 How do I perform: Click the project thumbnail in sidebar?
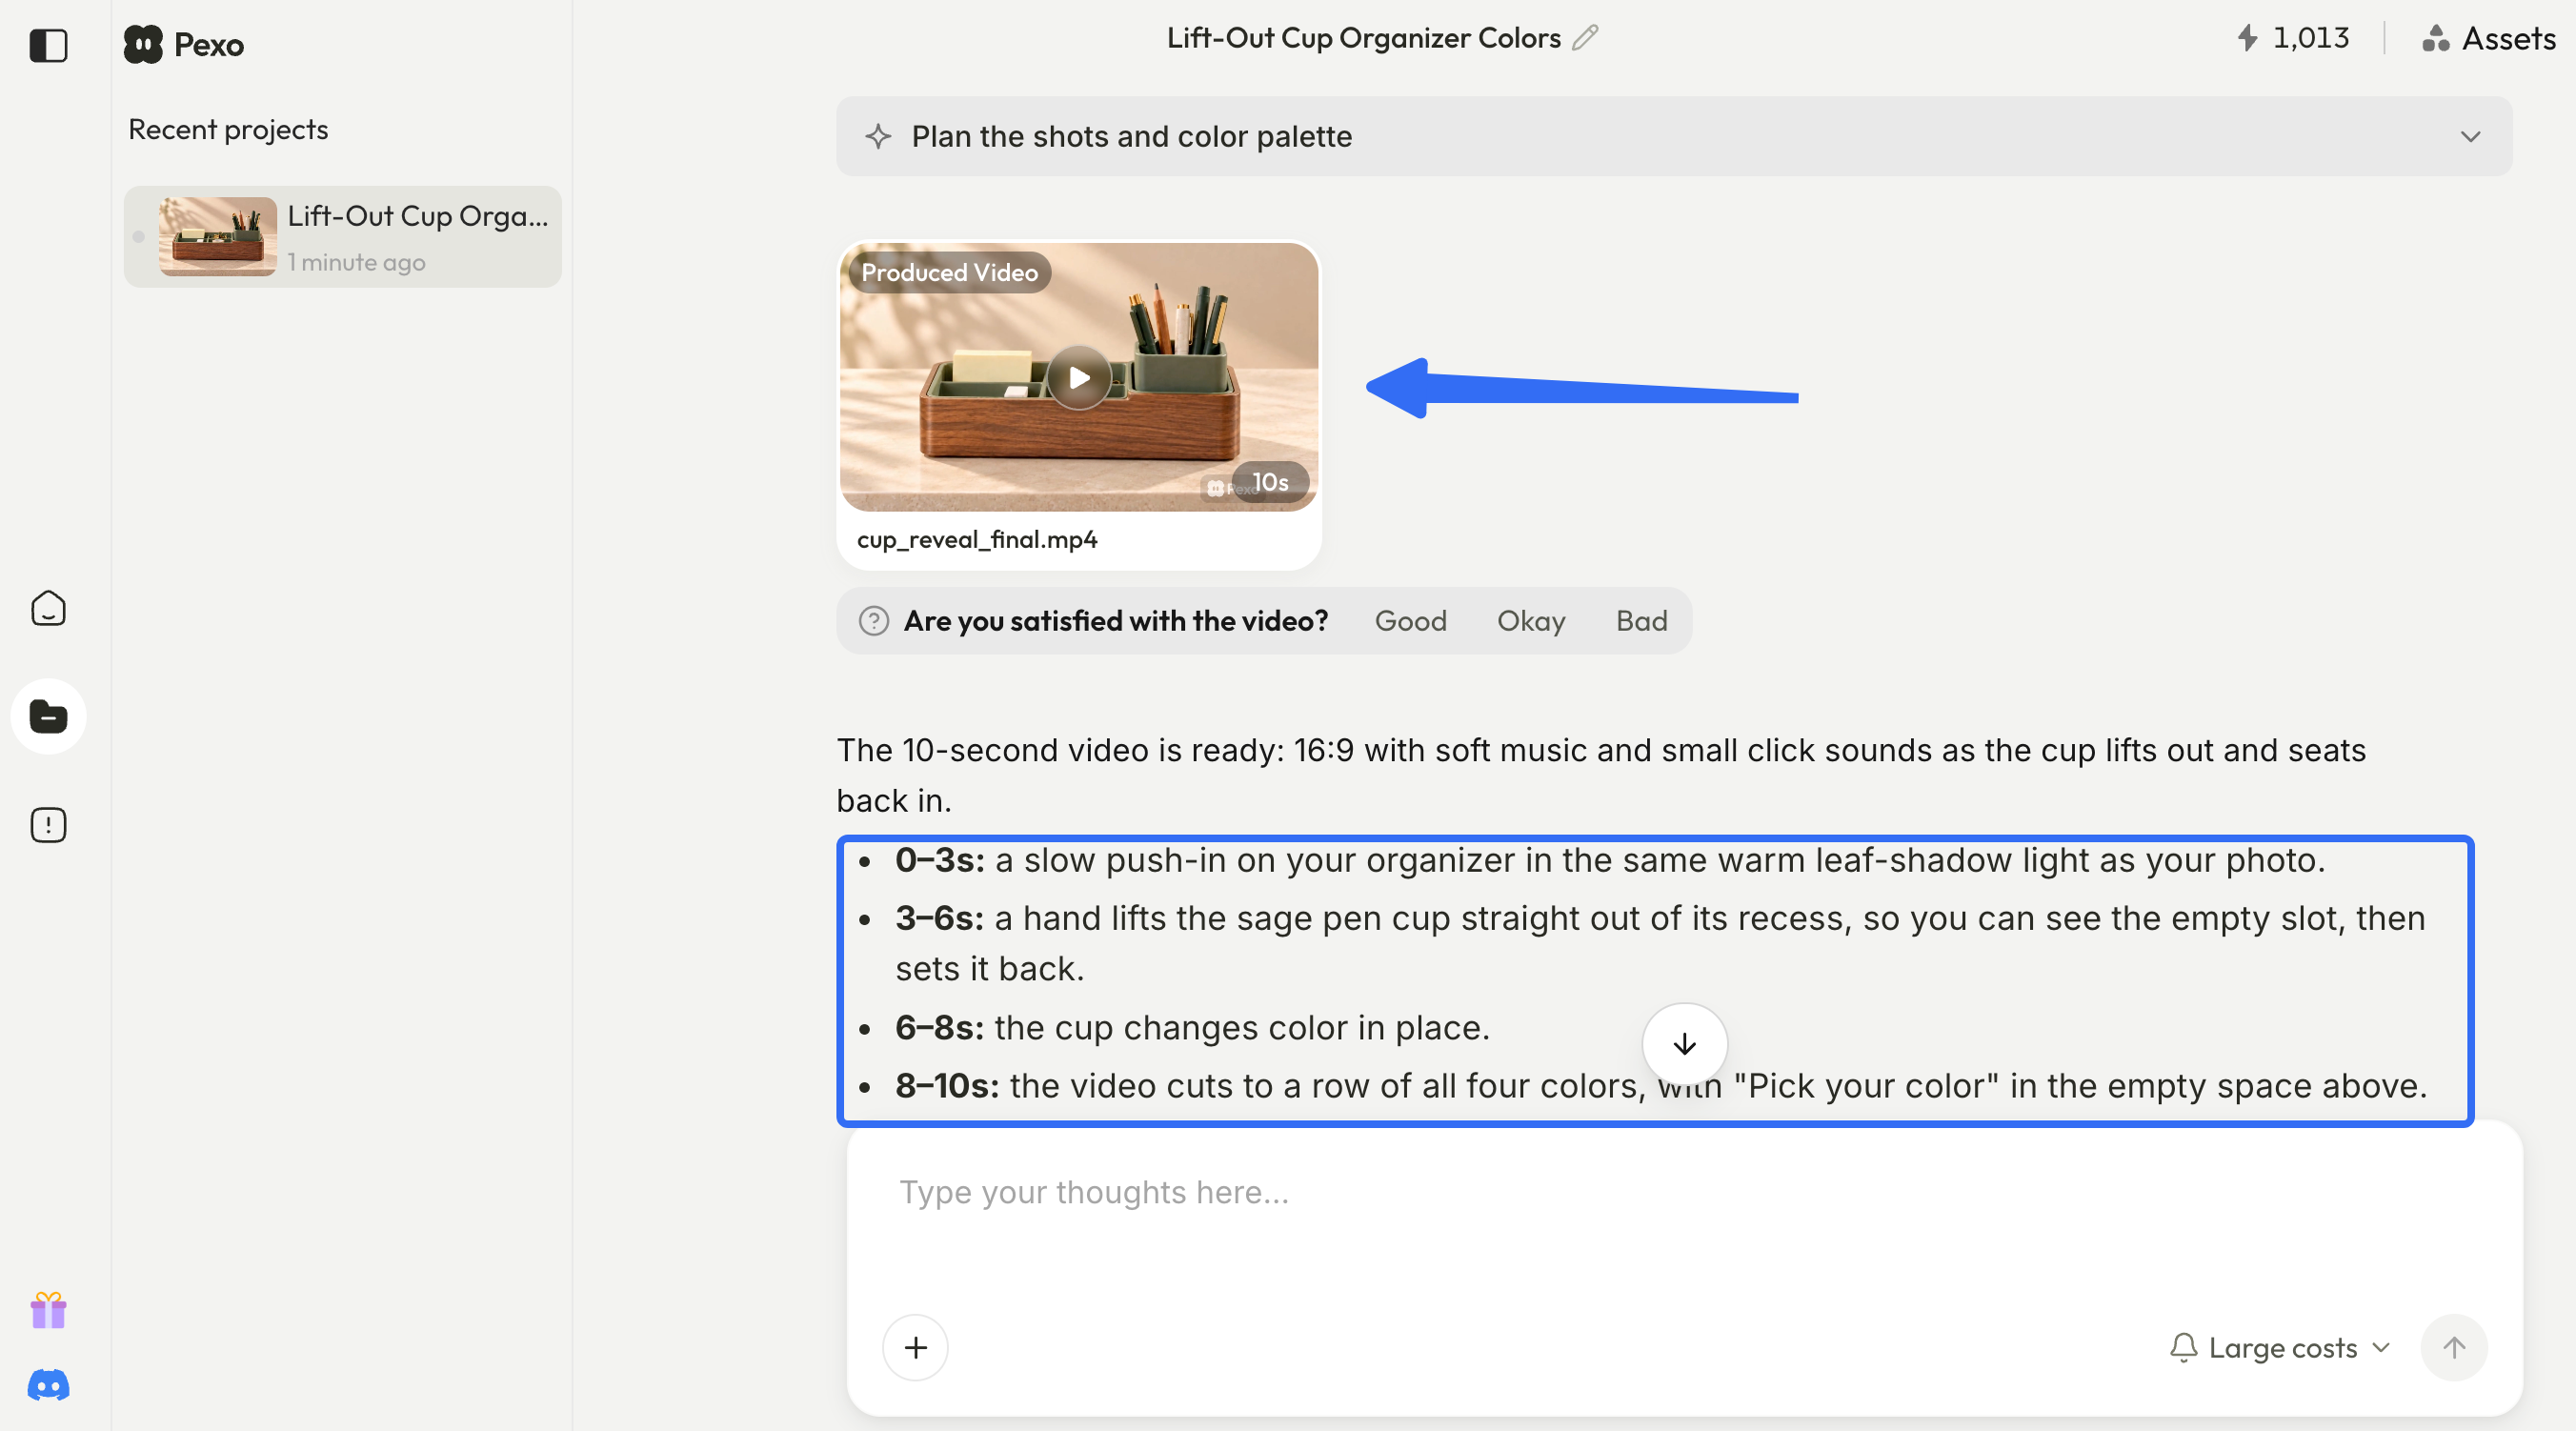[x=218, y=236]
